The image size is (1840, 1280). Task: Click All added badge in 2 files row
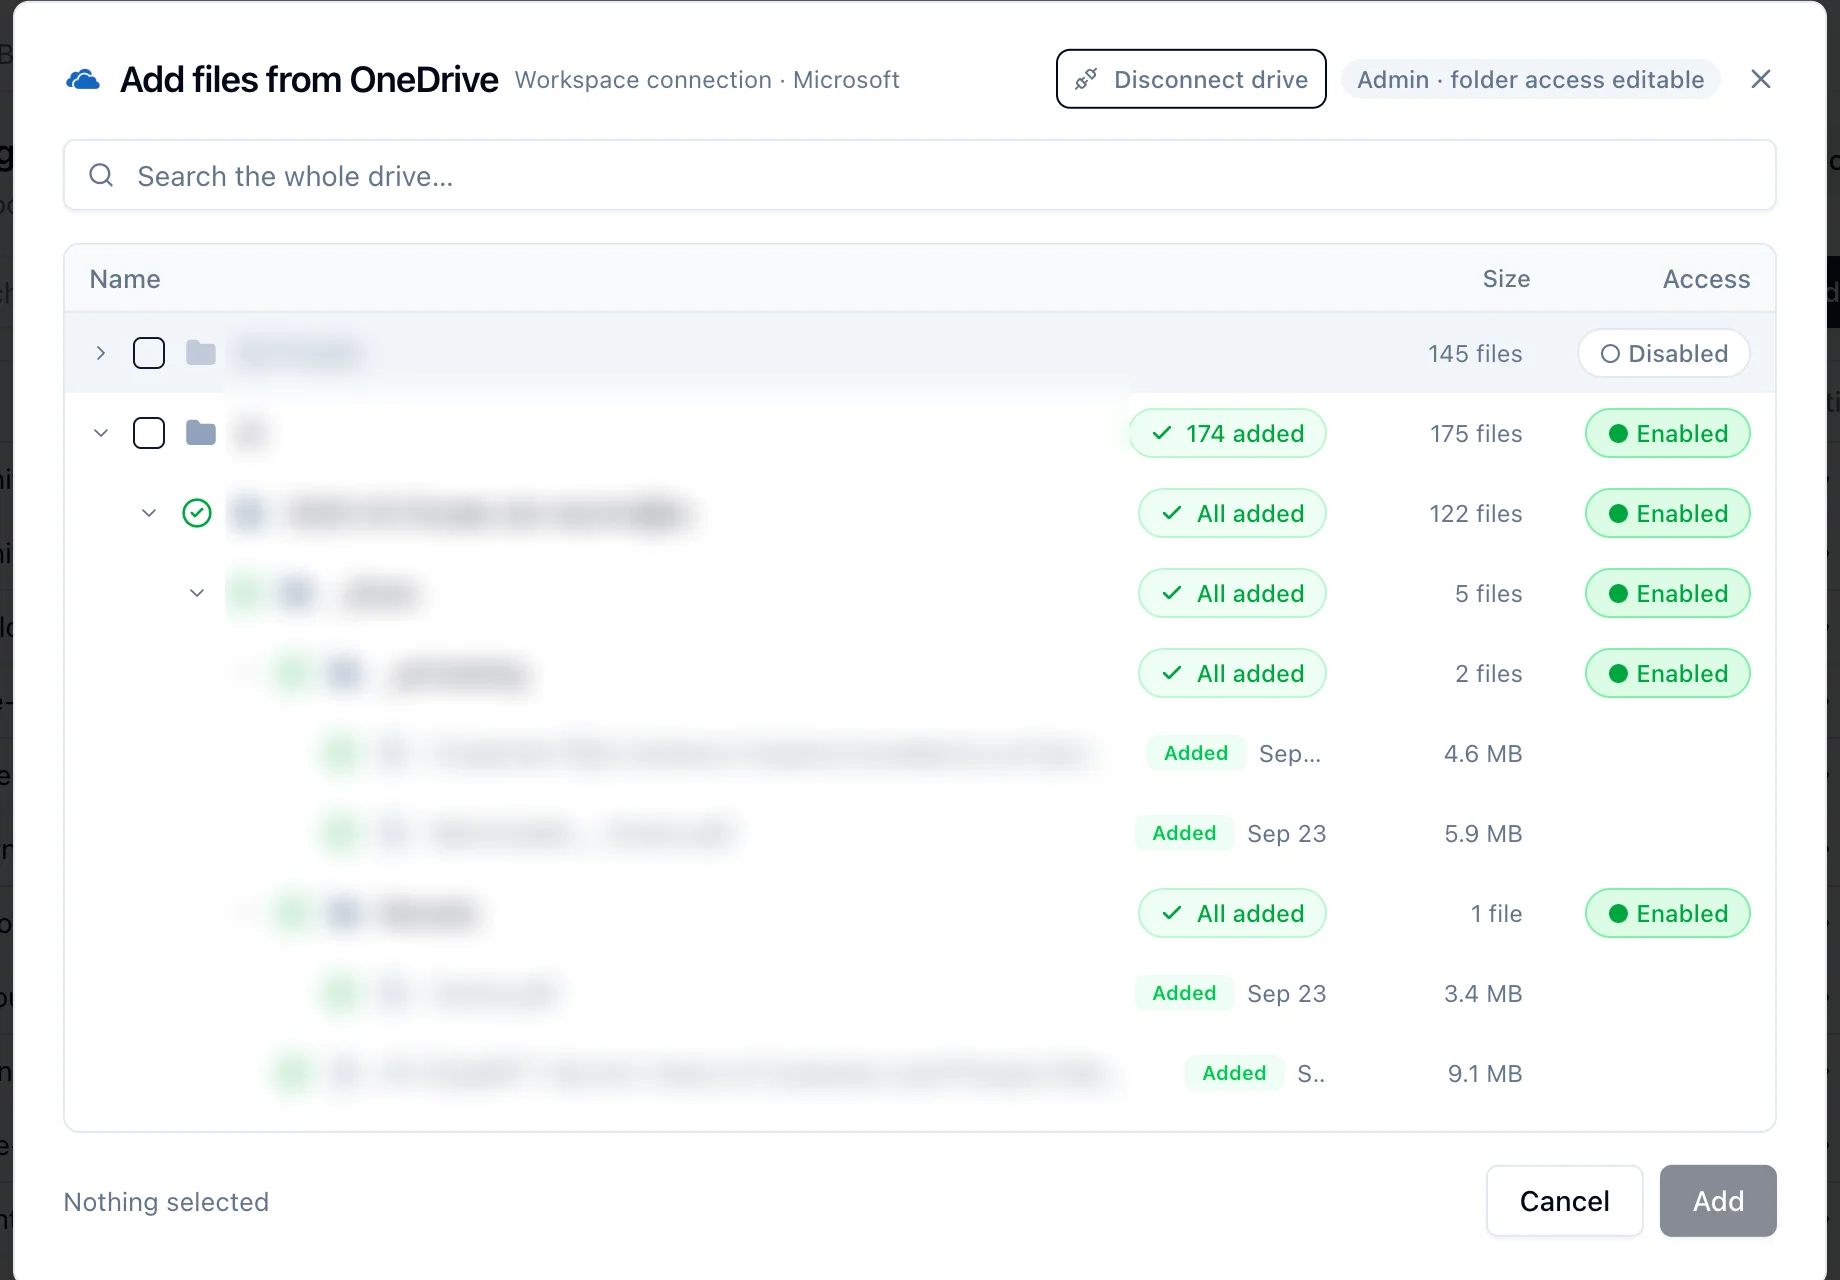click(x=1232, y=673)
